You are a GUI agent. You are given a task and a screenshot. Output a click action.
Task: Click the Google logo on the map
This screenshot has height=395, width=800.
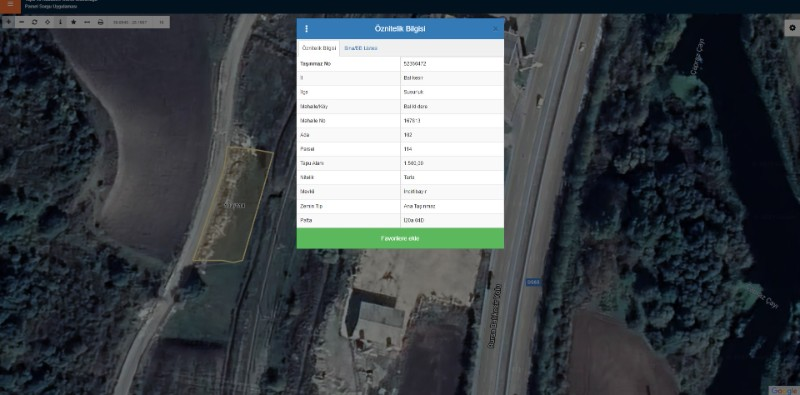coord(784,390)
